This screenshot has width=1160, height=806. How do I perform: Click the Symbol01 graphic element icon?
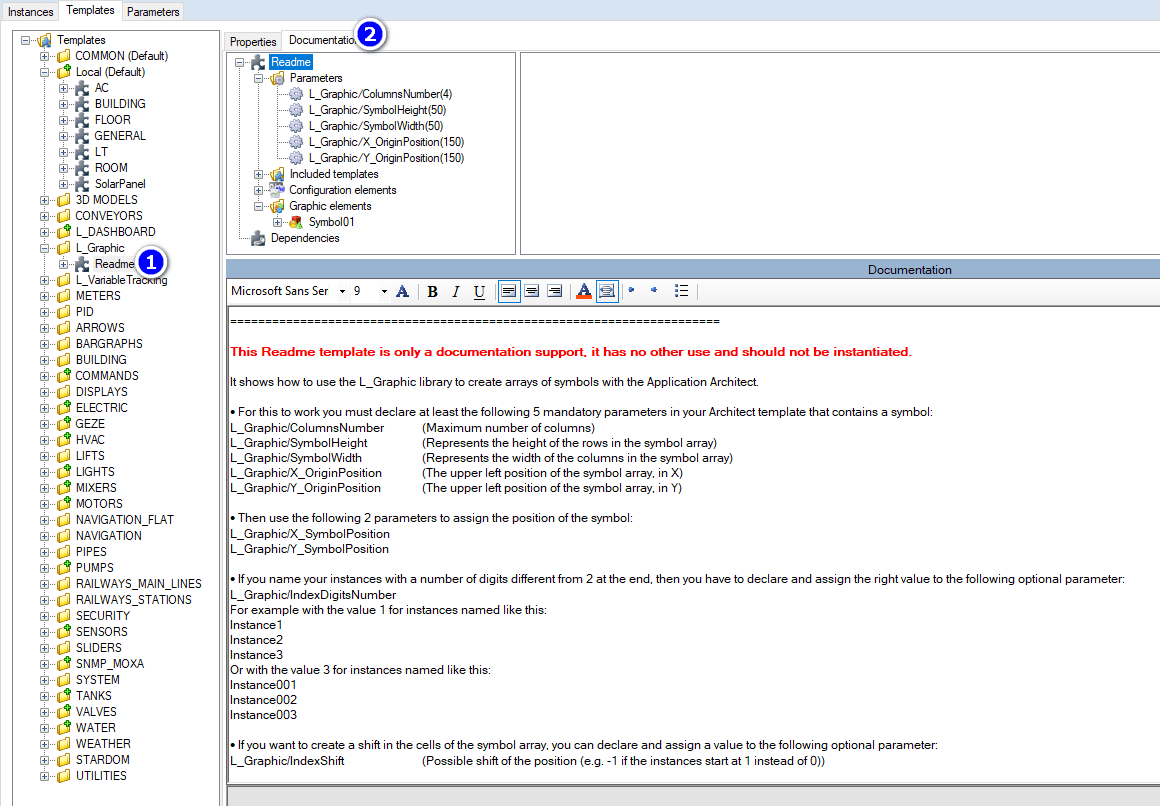(296, 222)
